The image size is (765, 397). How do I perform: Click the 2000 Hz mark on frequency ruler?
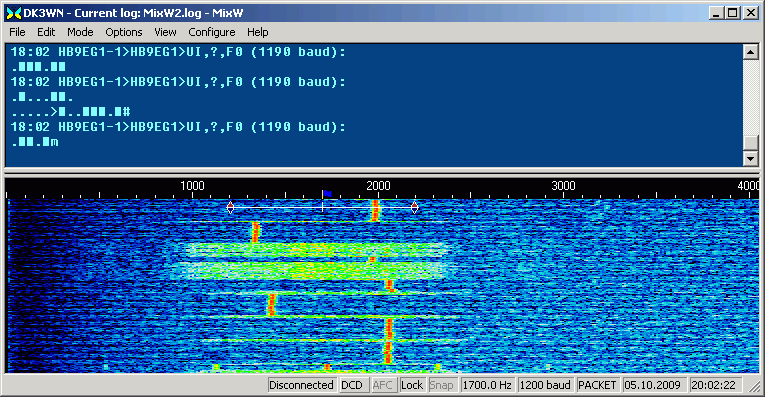[x=378, y=186]
